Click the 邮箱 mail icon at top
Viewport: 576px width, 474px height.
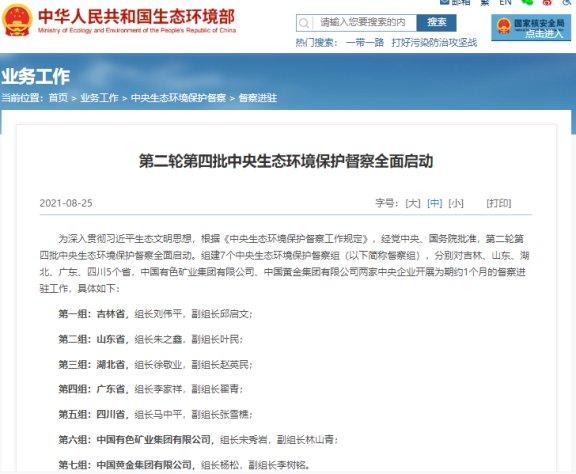point(444,2)
